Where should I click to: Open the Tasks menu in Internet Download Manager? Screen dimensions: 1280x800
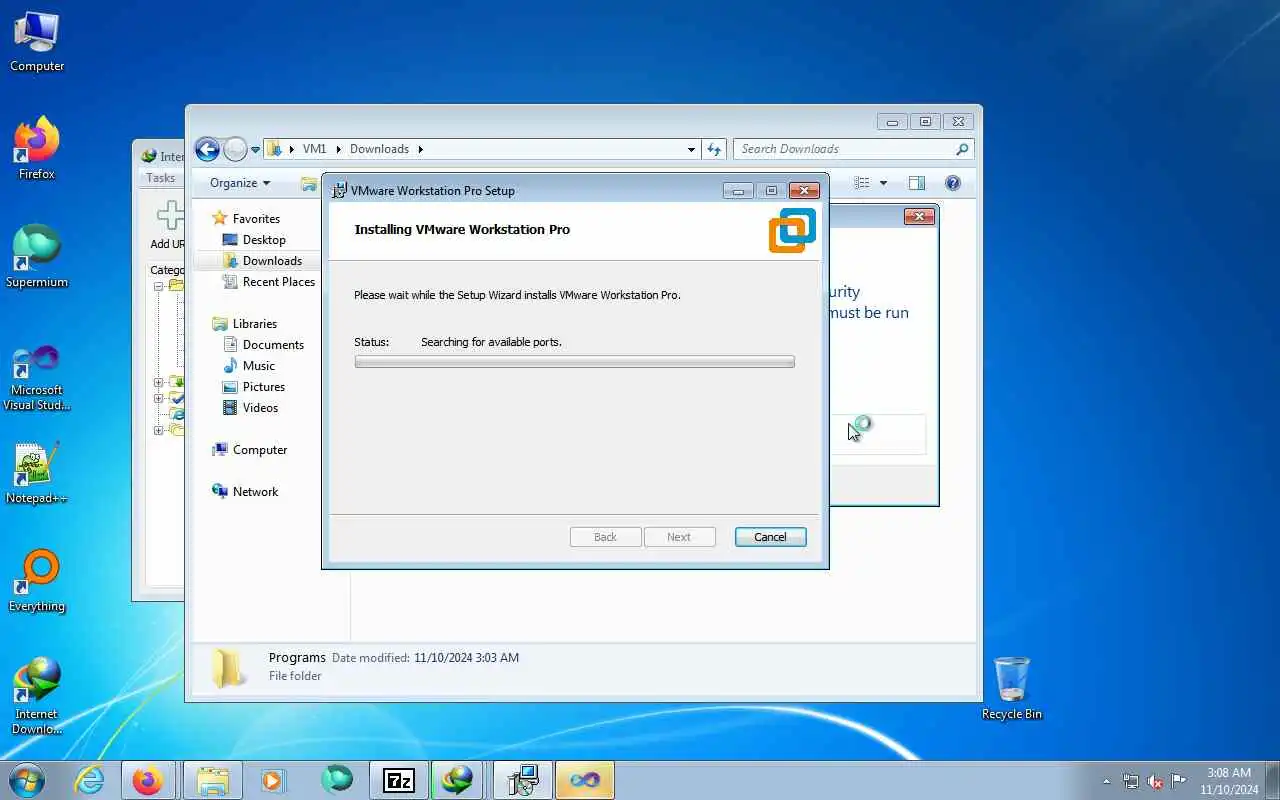160,178
